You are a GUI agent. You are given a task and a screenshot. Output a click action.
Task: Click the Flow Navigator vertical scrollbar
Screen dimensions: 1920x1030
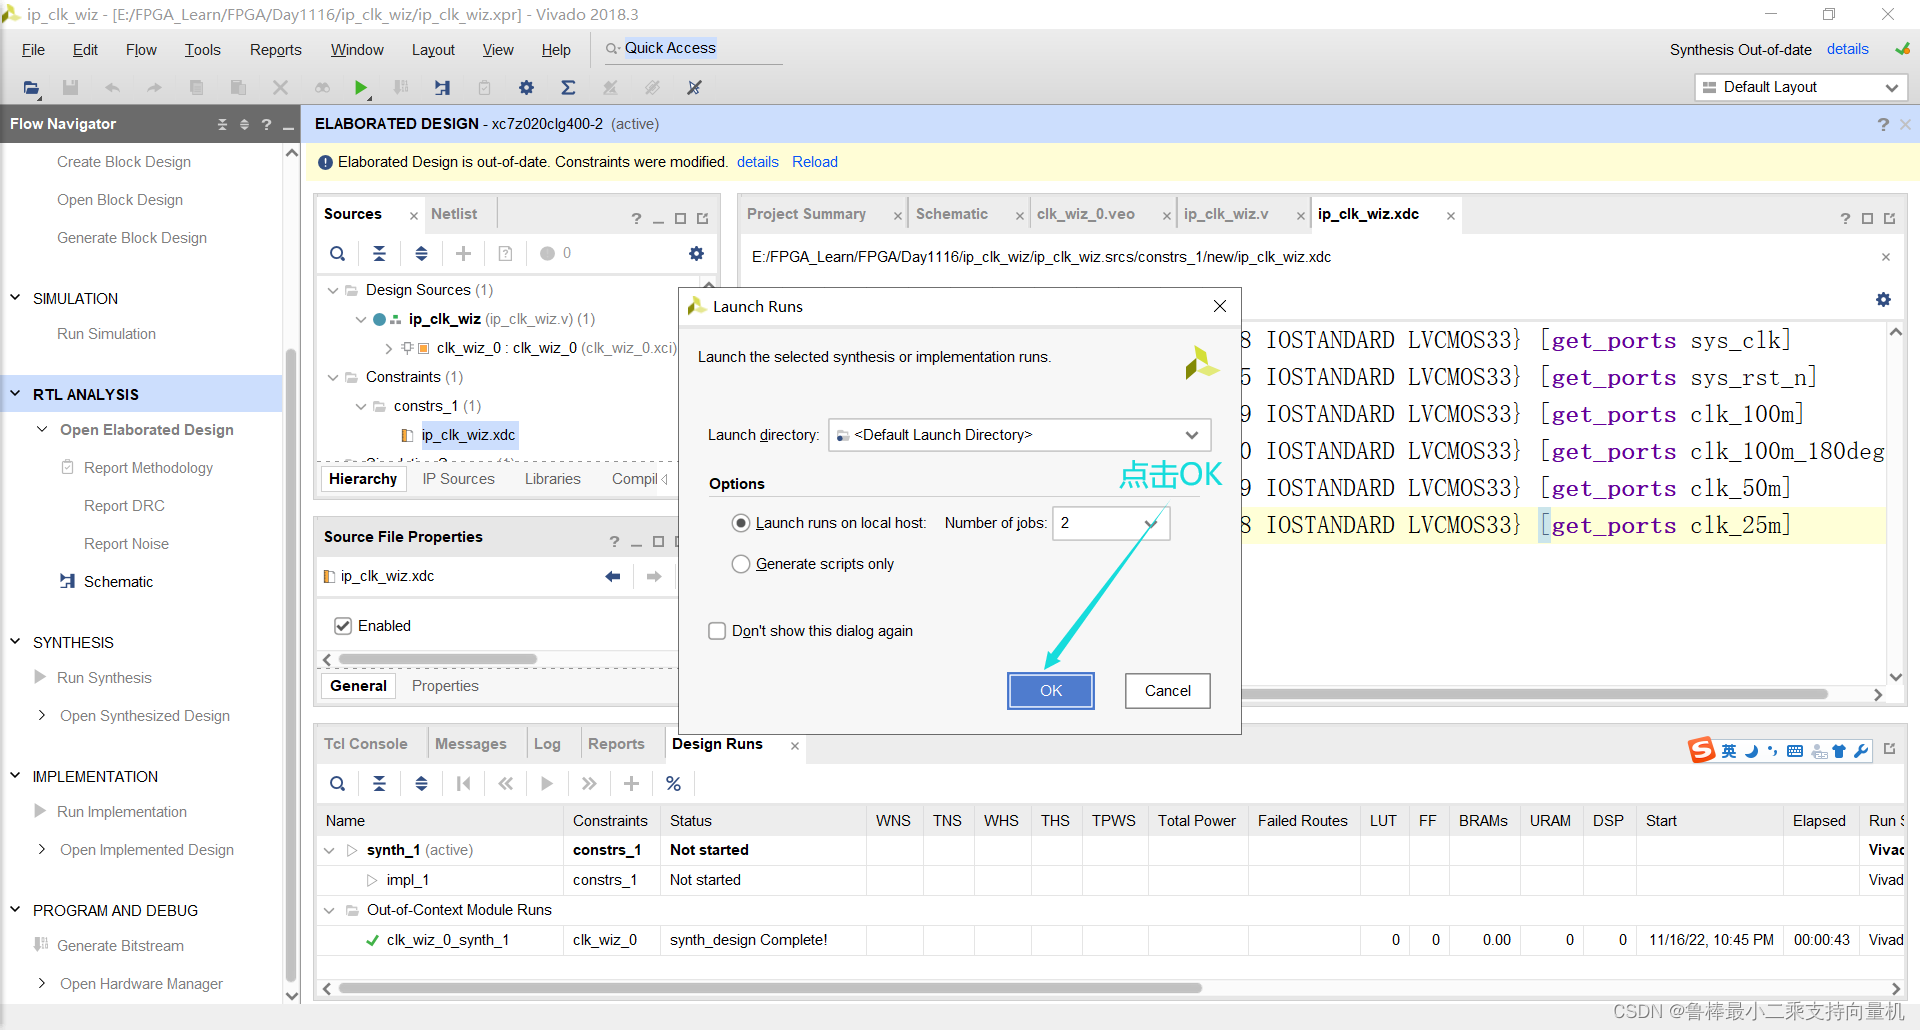click(x=291, y=665)
